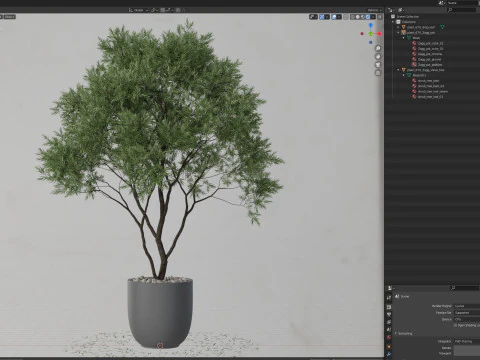Click the scene selector icon at top right
480x360 pixels.
442,3
